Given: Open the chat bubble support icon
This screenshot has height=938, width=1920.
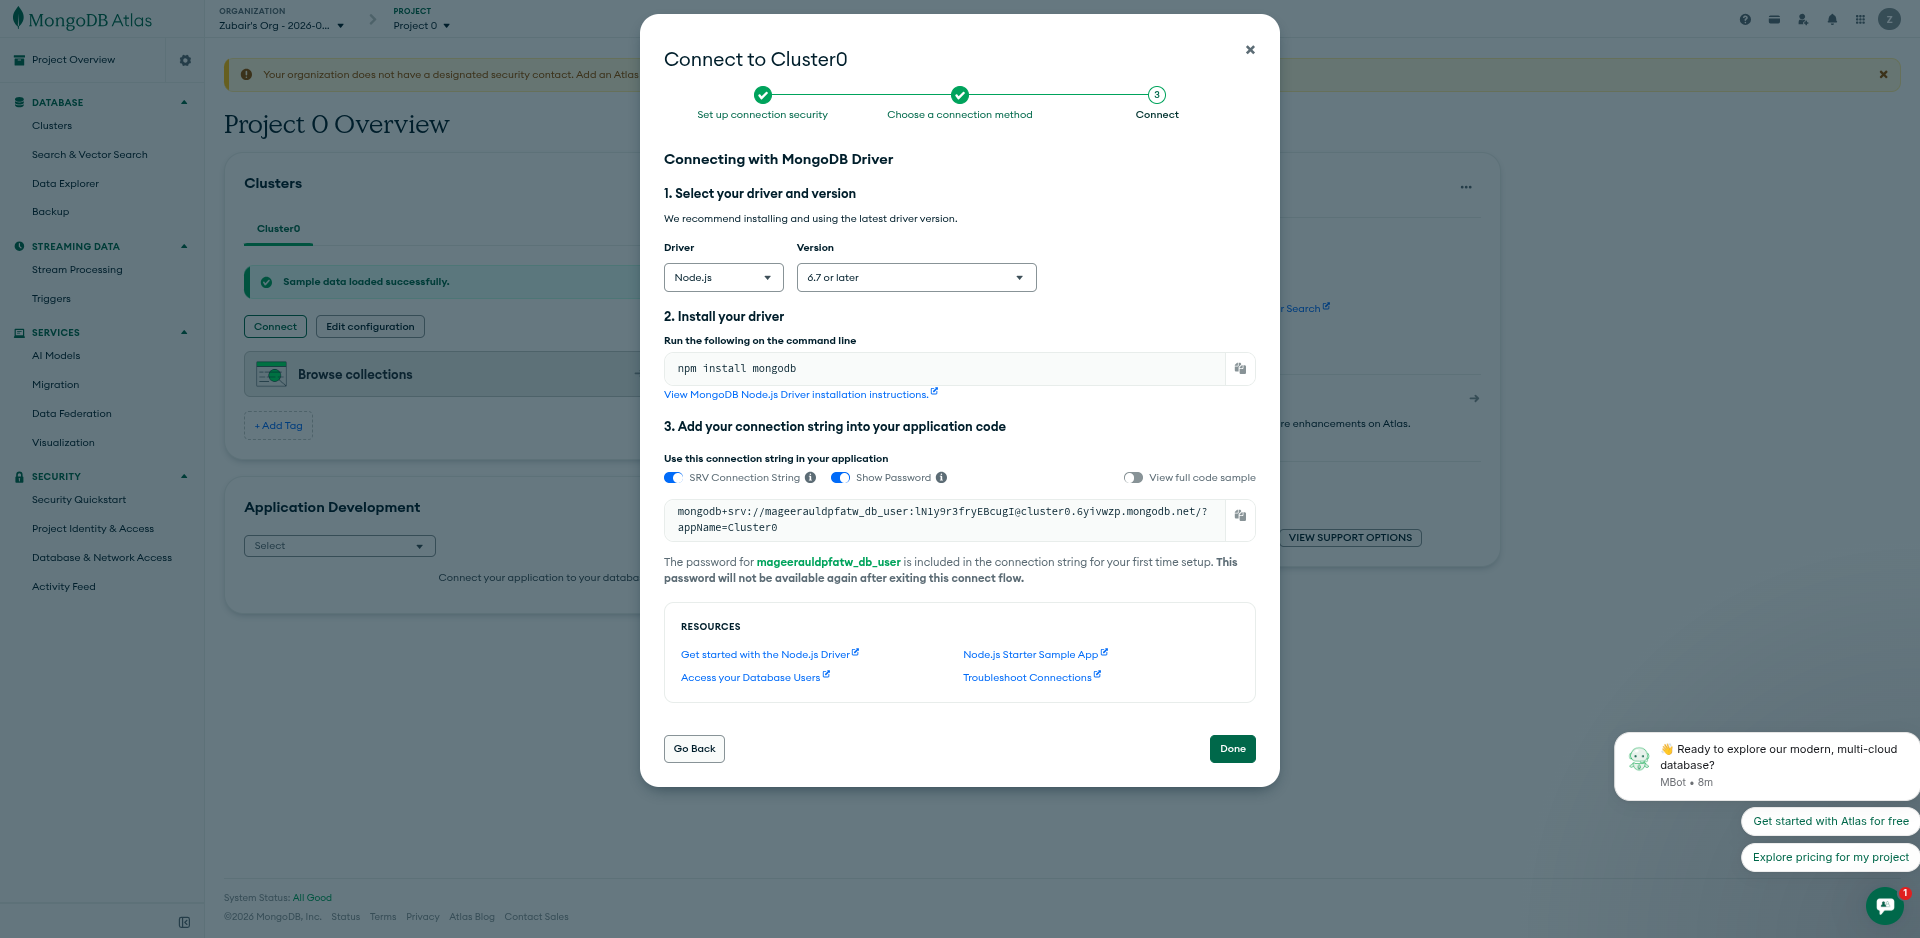Looking at the screenshot, I should pyautogui.click(x=1884, y=905).
